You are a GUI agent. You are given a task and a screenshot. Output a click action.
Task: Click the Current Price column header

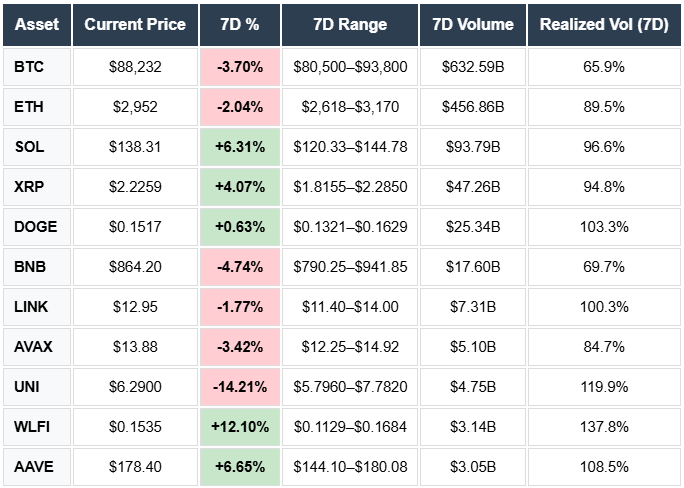[135, 24]
